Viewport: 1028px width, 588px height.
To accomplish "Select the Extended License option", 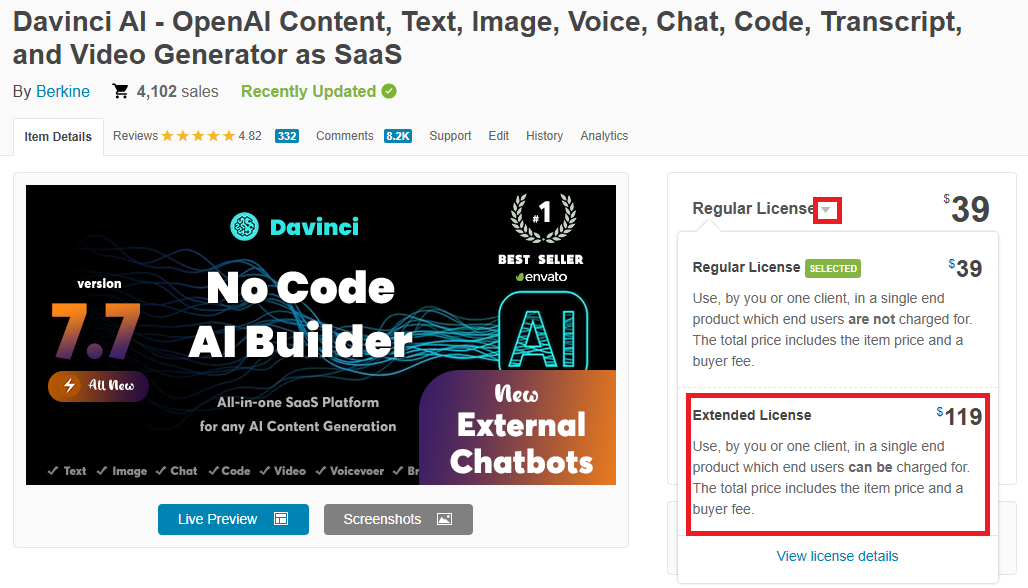I will tap(838, 463).
